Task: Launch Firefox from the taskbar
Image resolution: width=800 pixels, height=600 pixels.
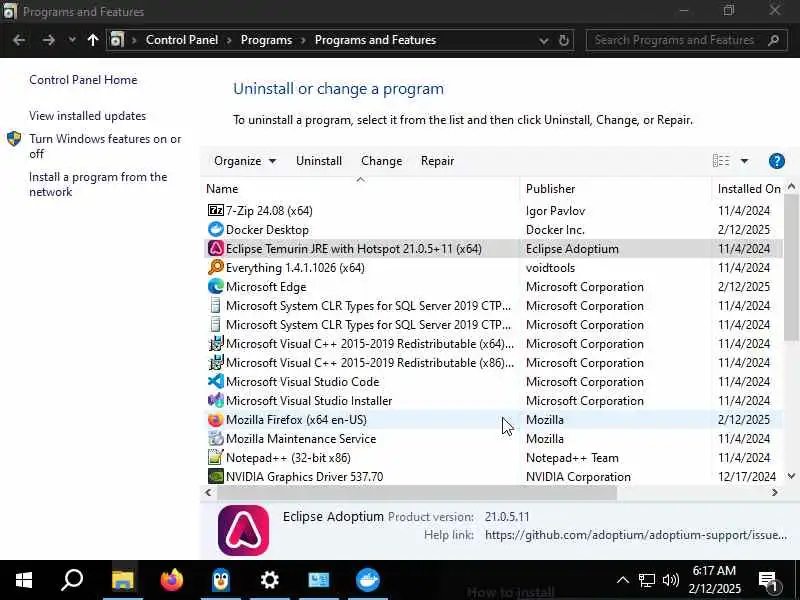Action: coord(171,580)
